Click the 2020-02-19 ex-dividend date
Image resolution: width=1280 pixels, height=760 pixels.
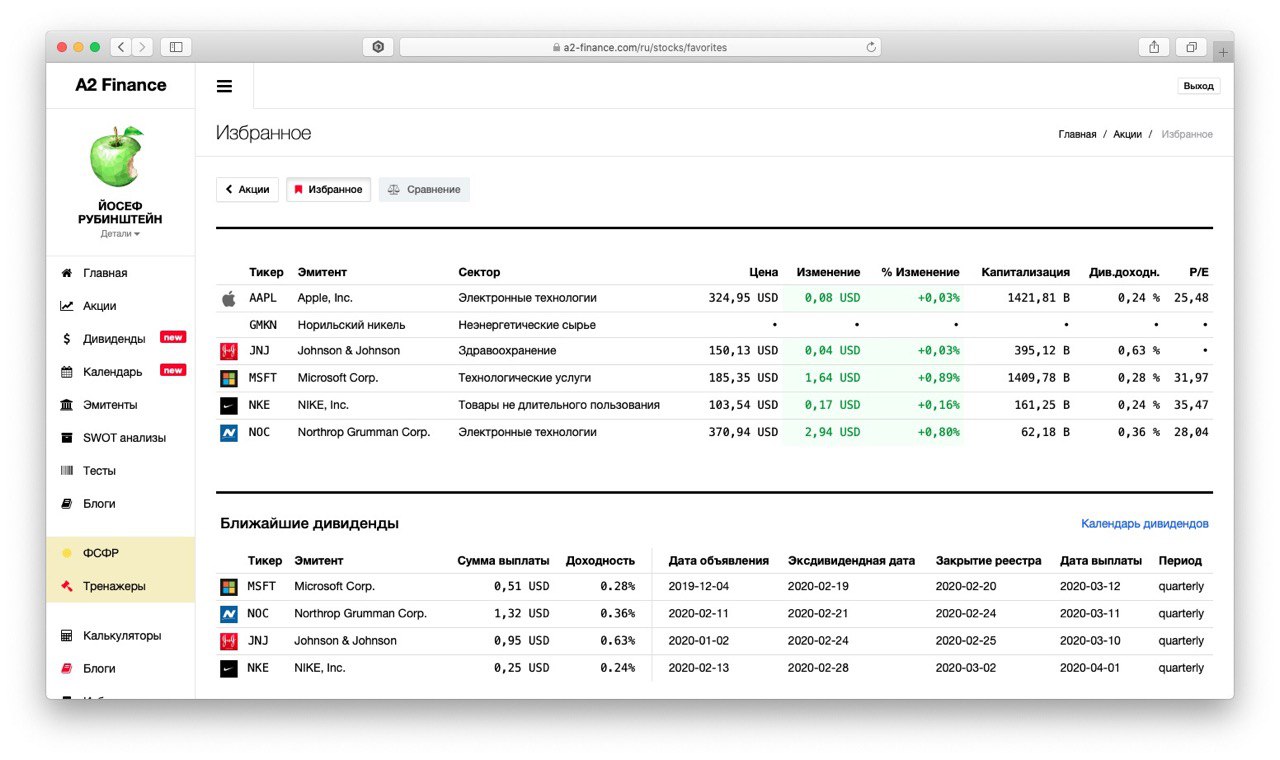818,587
